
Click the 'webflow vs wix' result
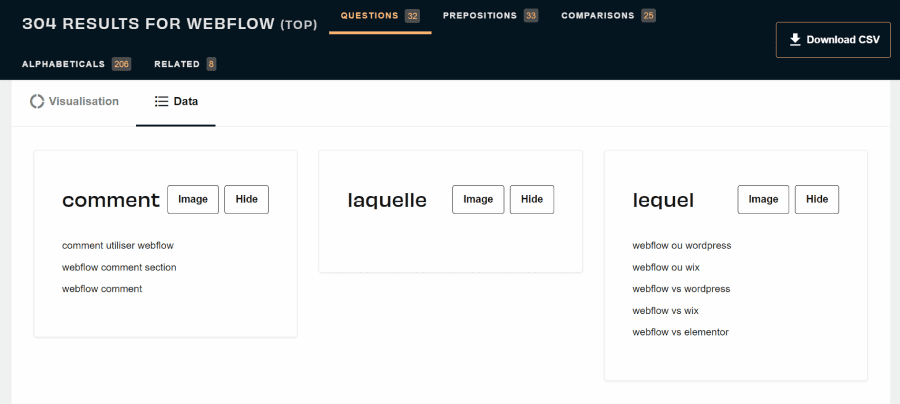(666, 310)
